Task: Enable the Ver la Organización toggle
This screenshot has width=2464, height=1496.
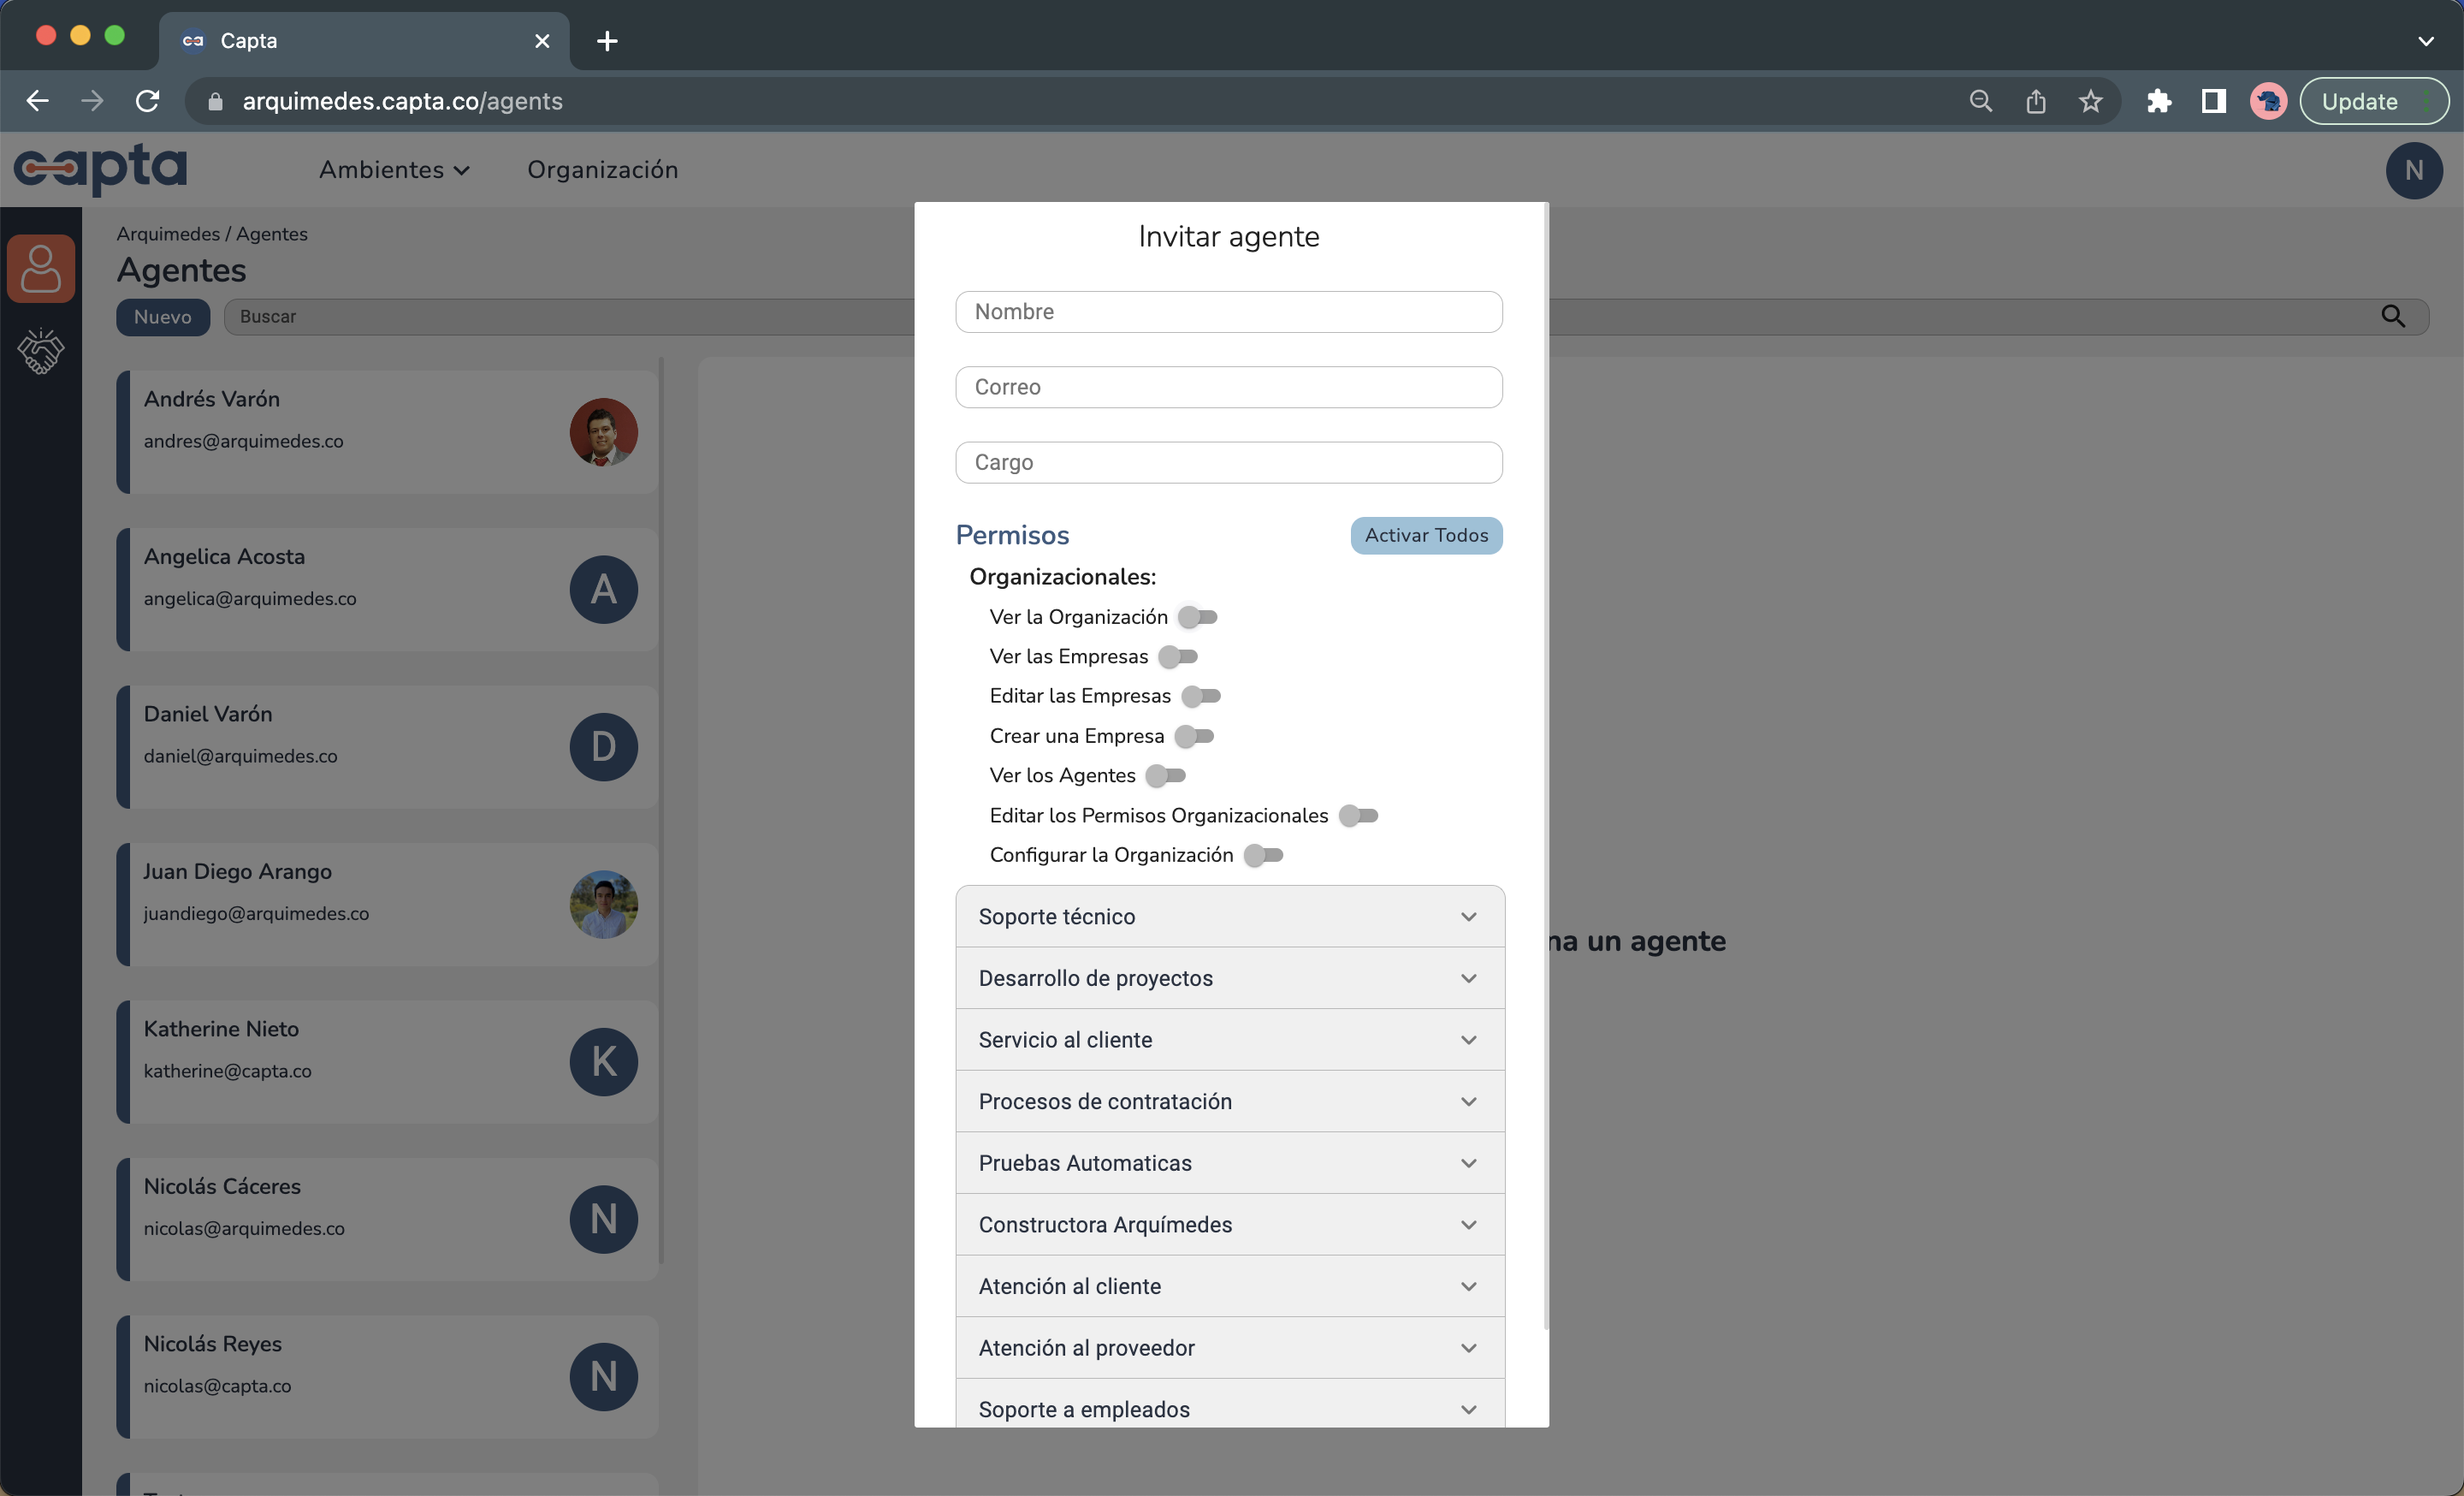Action: click(1197, 617)
